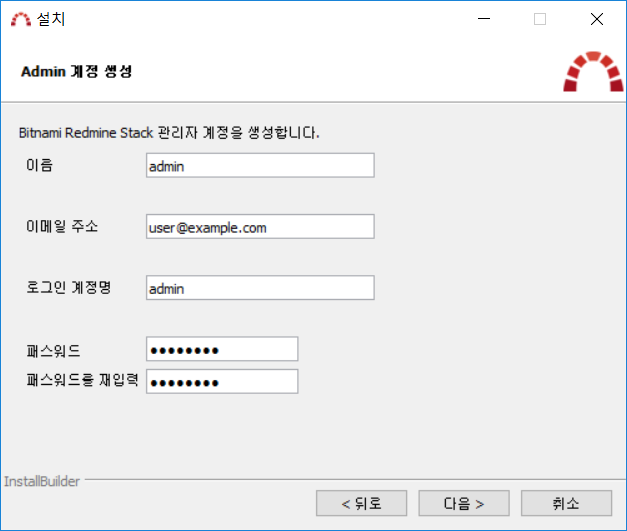Click the 'InstallBuilder' footer text
The image size is (627, 531).
42,481
